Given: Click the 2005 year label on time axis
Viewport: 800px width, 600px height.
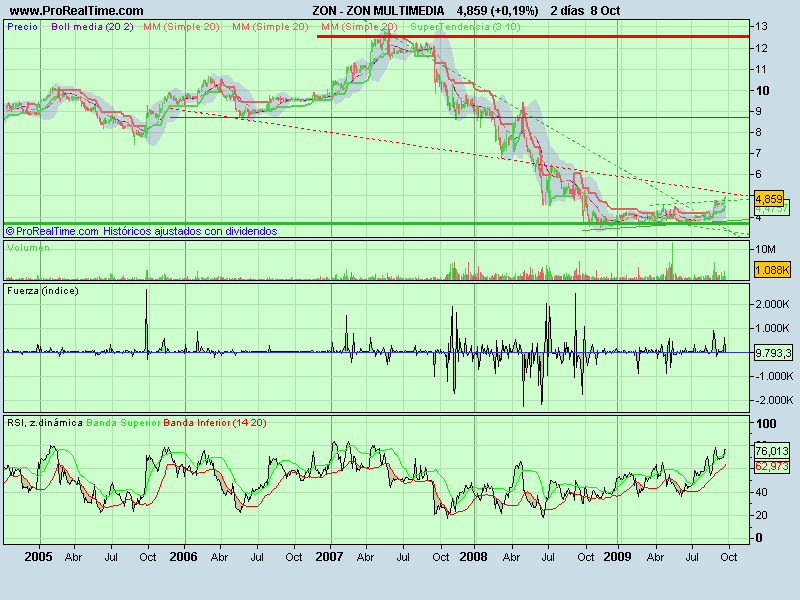Looking at the screenshot, I should tap(38, 557).
